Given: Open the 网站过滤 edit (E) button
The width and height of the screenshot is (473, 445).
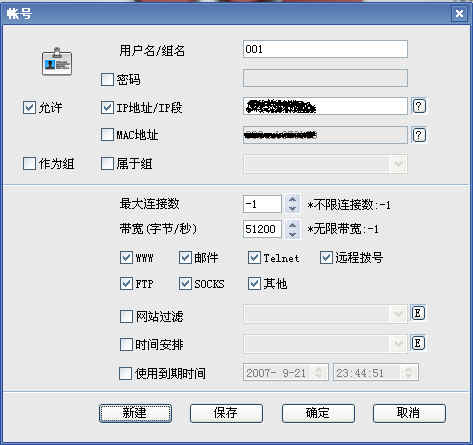Looking at the screenshot, I should point(418,313).
